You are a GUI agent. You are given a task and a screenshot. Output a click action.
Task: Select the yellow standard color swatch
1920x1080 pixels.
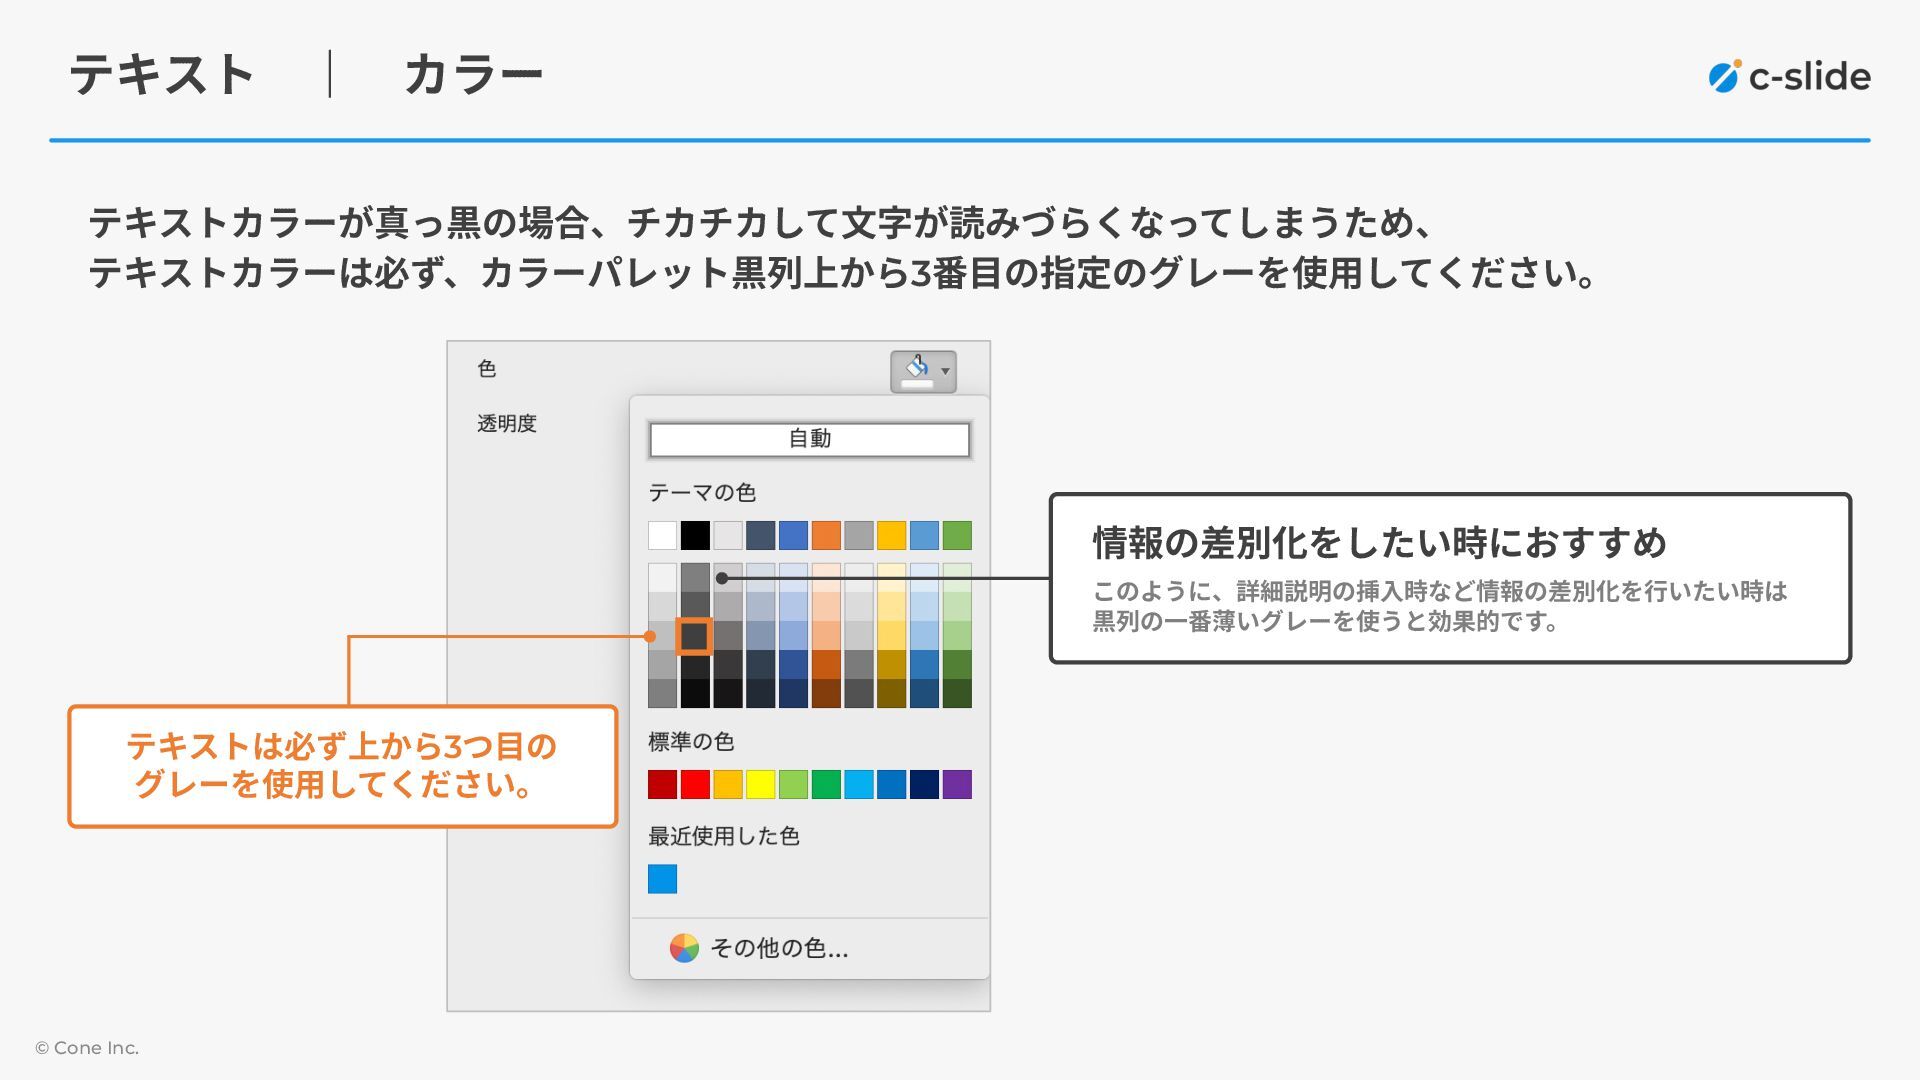point(760,784)
